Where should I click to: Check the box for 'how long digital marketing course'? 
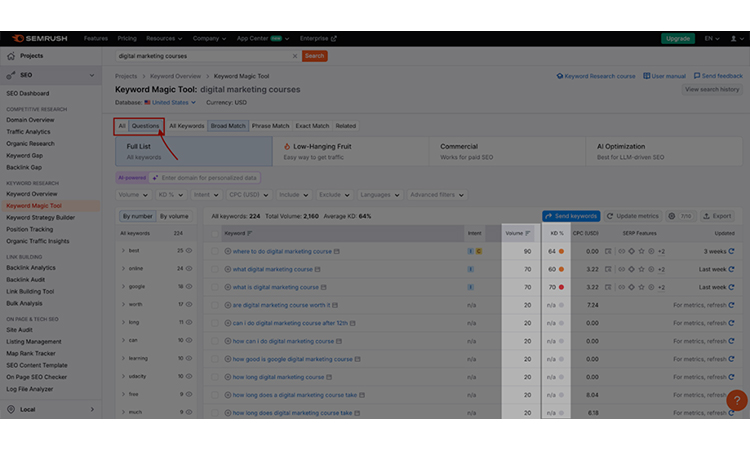pos(215,377)
